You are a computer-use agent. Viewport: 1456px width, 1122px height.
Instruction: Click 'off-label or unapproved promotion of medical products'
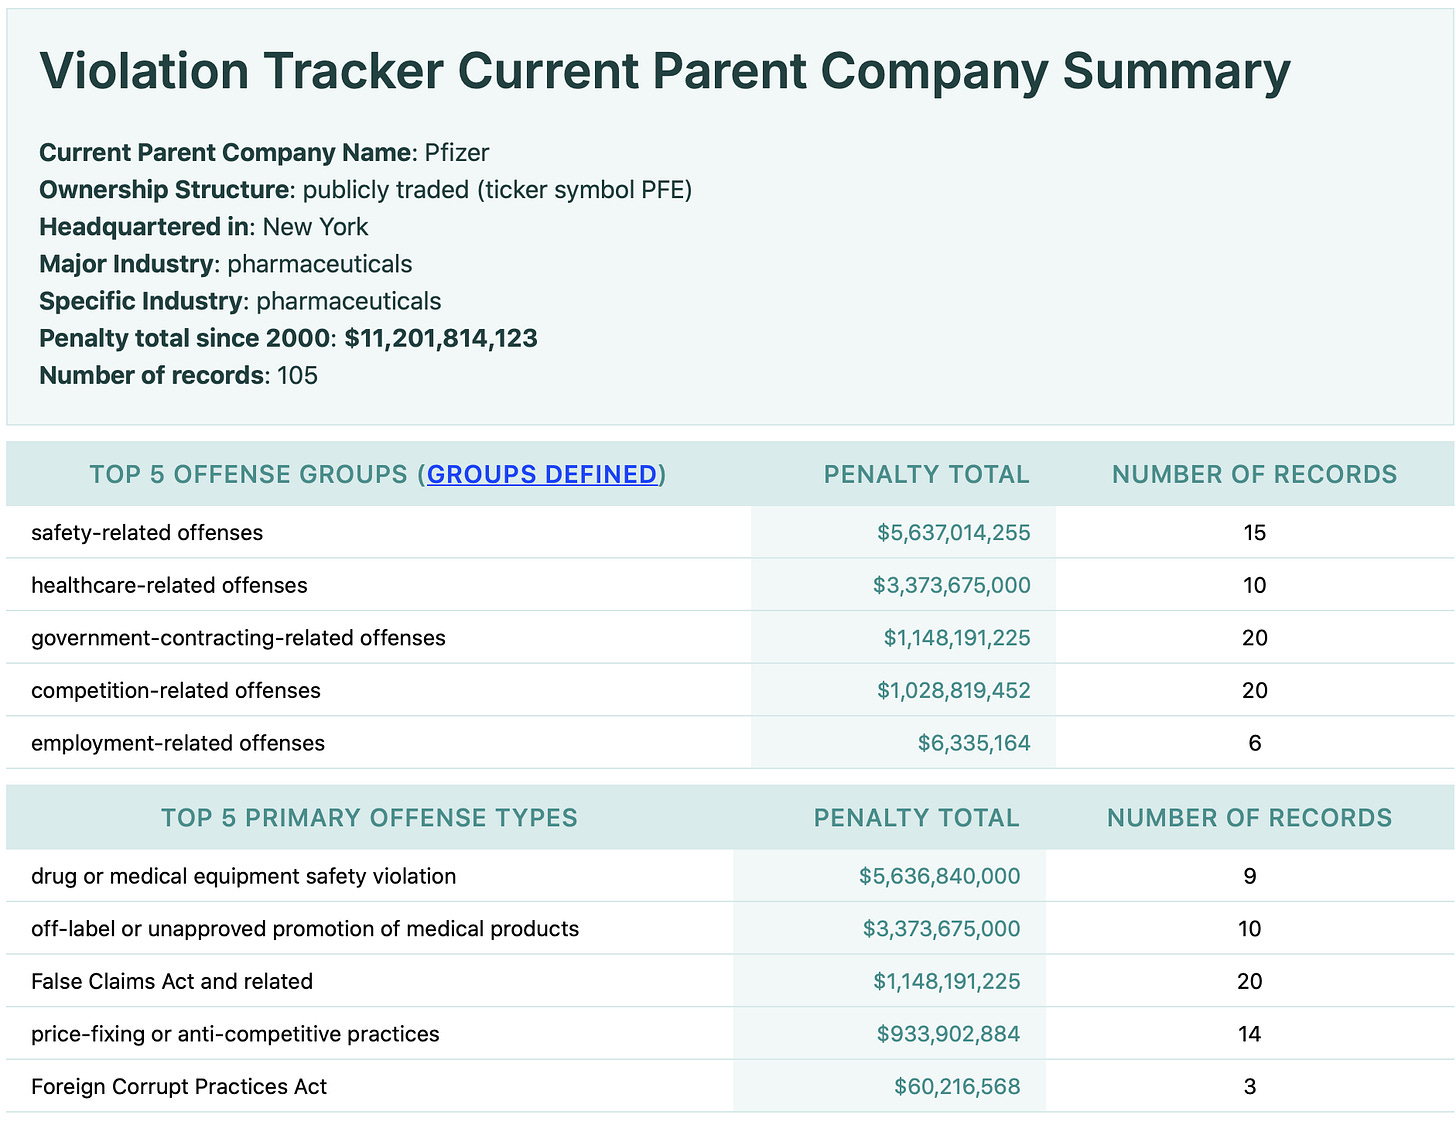point(305,929)
